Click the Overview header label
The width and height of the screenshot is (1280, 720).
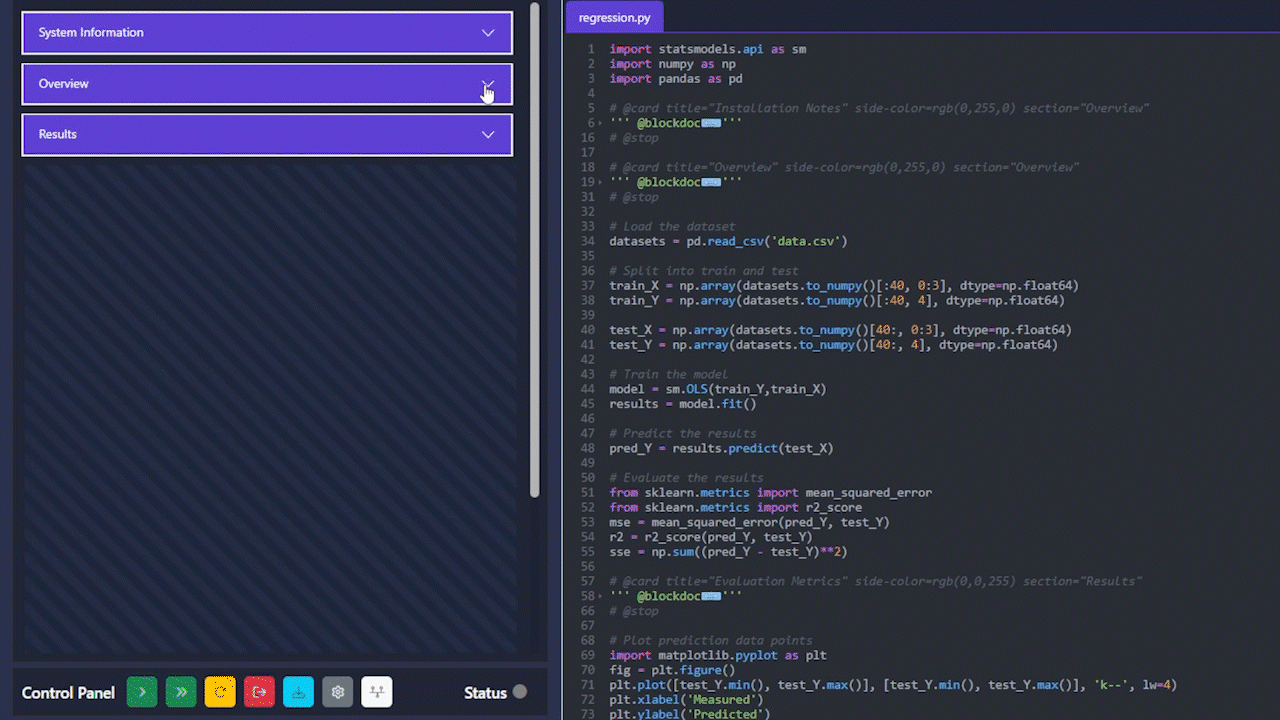click(64, 84)
